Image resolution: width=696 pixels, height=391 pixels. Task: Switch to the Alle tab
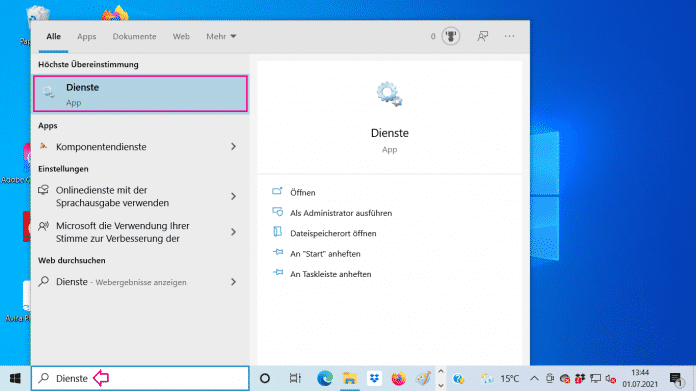click(x=53, y=36)
